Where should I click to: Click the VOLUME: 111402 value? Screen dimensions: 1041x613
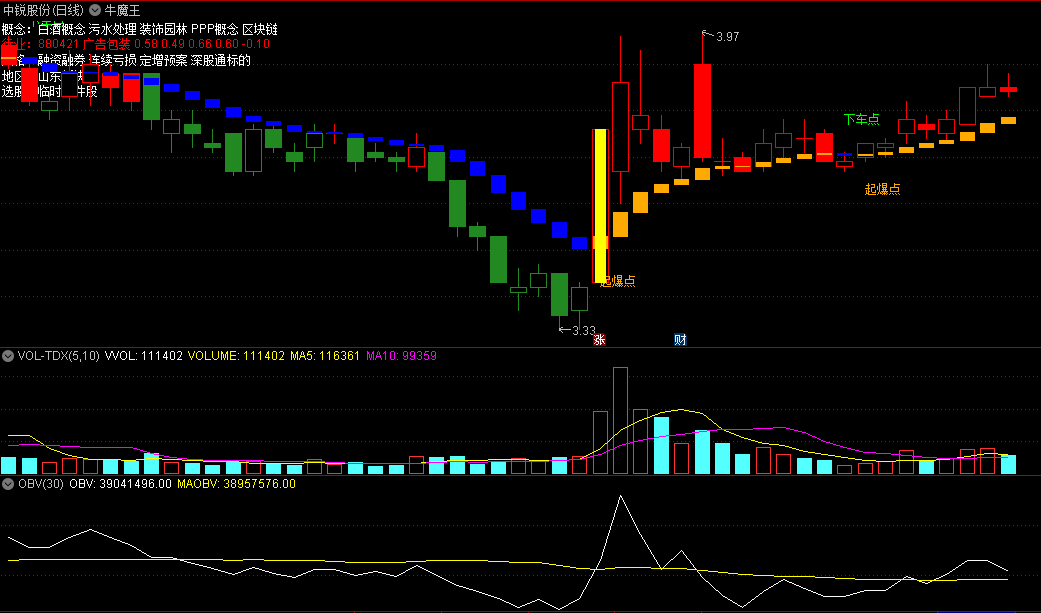click(236, 356)
